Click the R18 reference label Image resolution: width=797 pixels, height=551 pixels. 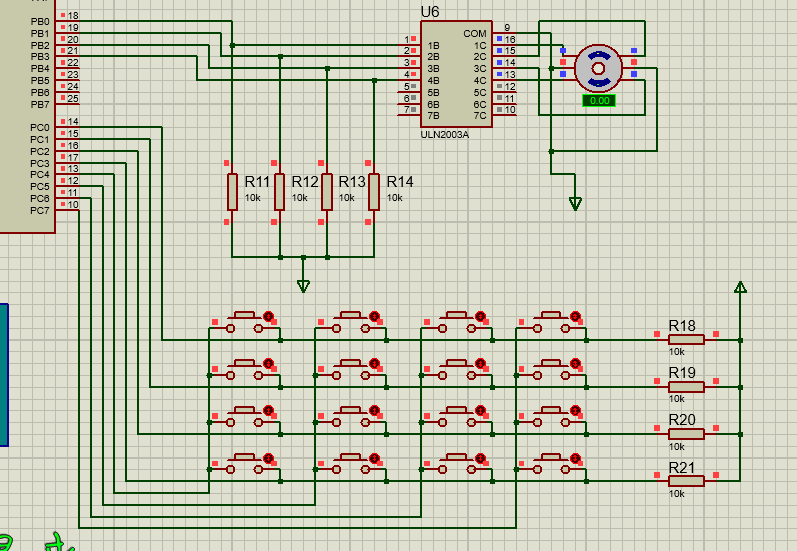click(x=682, y=326)
